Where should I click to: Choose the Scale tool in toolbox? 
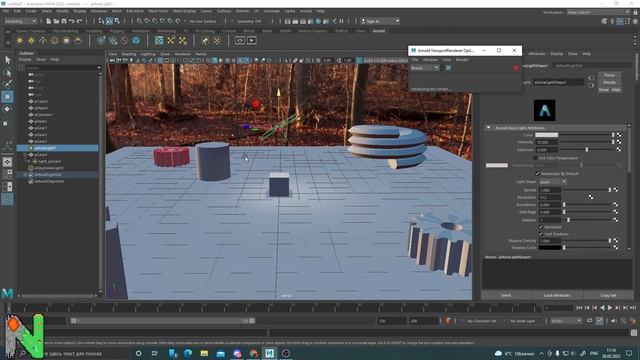tap(7, 122)
